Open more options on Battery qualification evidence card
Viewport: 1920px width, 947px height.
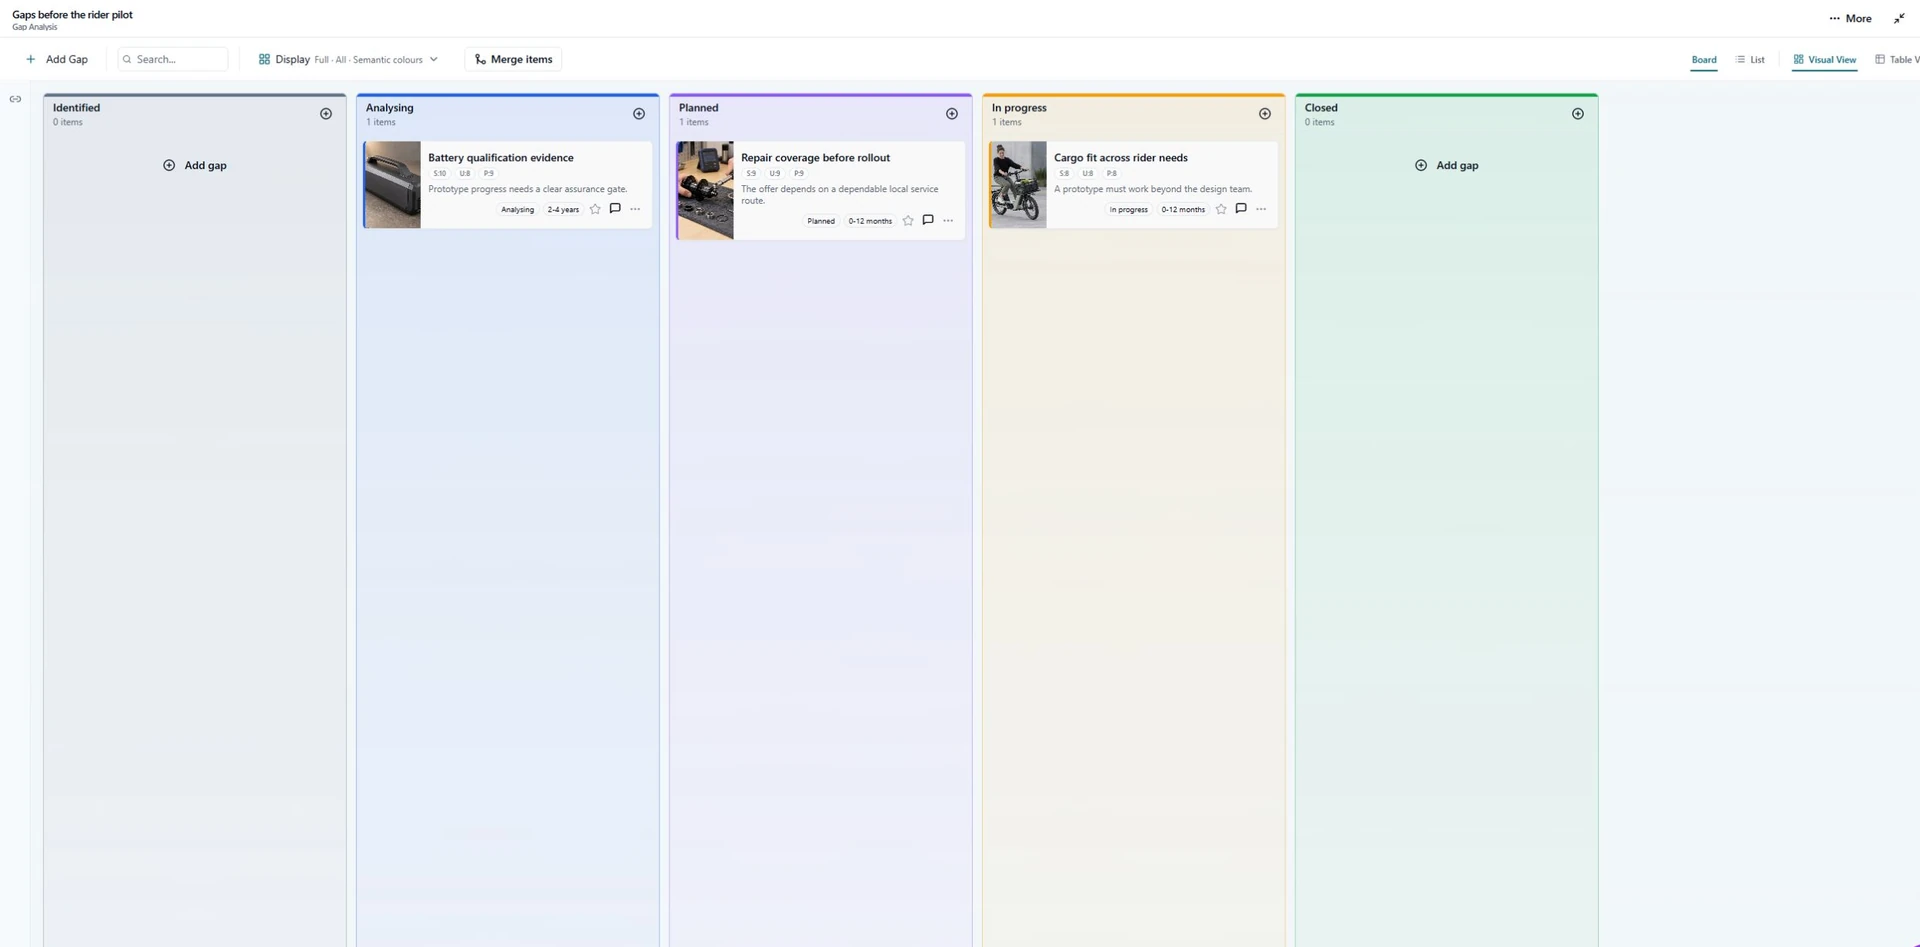pyautogui.click(x=635, y=209)
